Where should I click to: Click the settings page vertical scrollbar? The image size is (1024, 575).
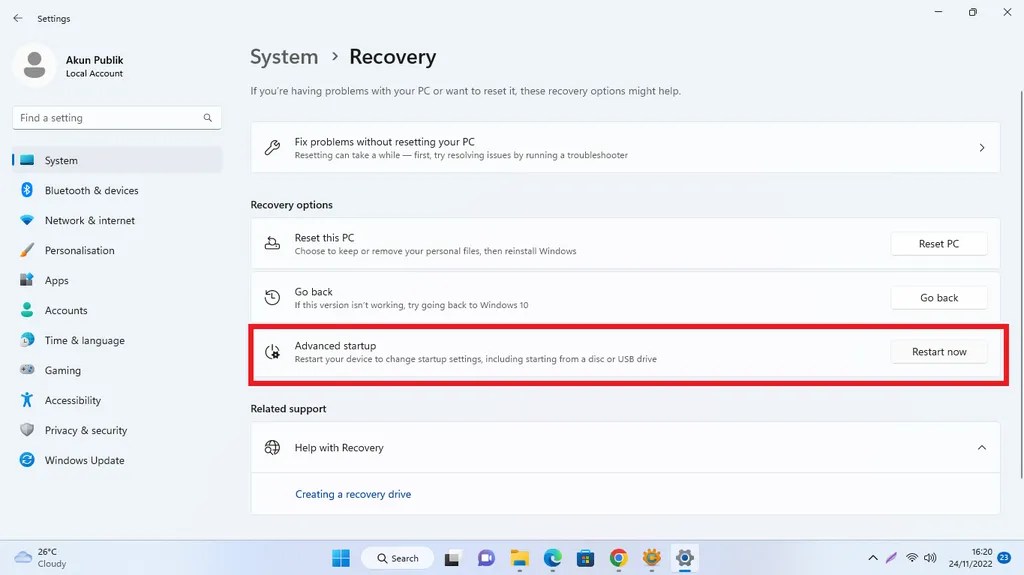[1021, 284]
